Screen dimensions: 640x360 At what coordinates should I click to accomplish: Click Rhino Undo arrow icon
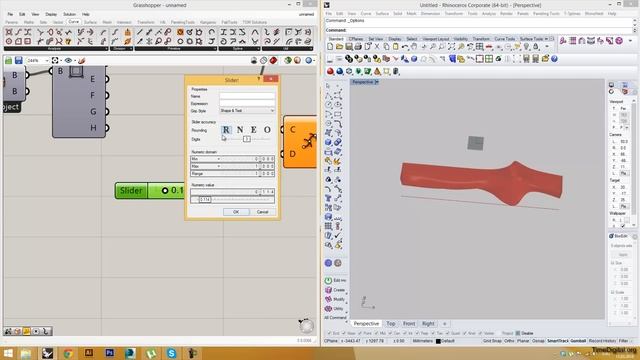[405, 47]
